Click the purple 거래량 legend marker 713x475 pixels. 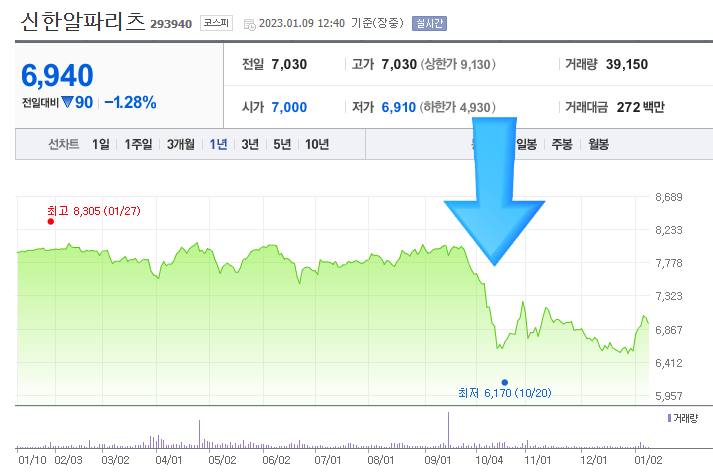669,418
